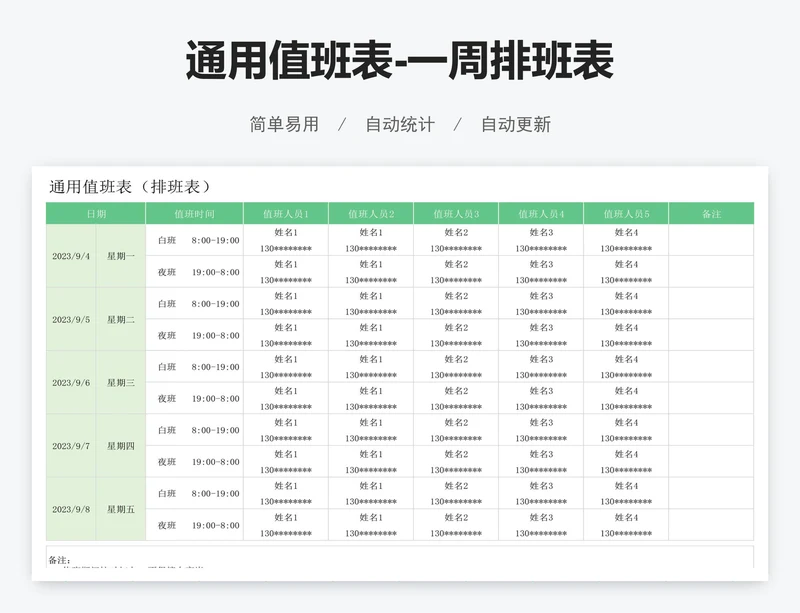Image resolution: width=800 pixels, height=613 pixels.
Task: Select 19:00-8:00 time for 星期五
Action: point(215,525)
